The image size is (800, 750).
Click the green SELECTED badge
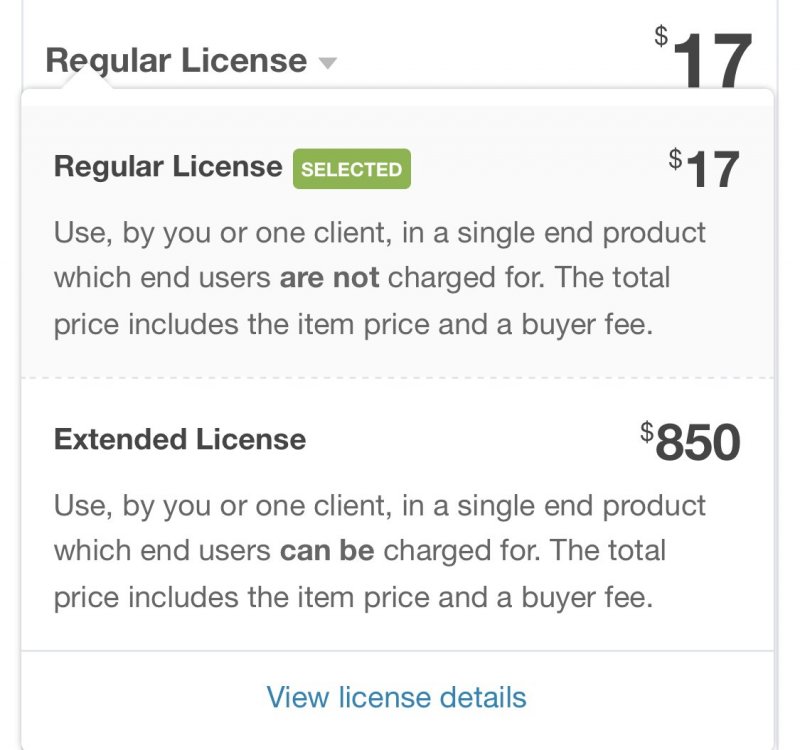pos(351,169)
